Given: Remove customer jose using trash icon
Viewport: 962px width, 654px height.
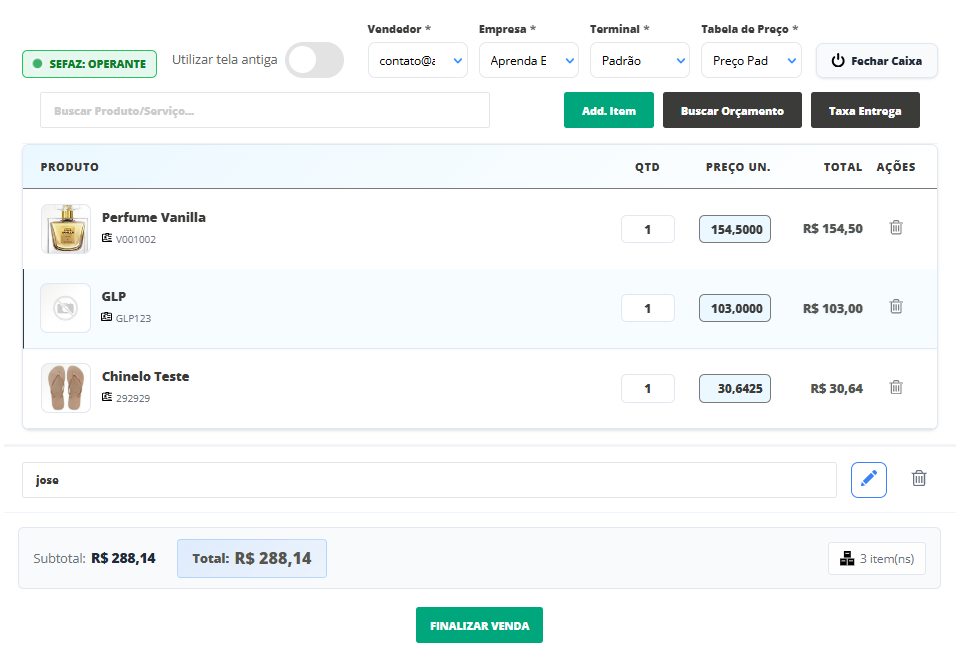Looking at the screenshot, I should pos(919,479).
